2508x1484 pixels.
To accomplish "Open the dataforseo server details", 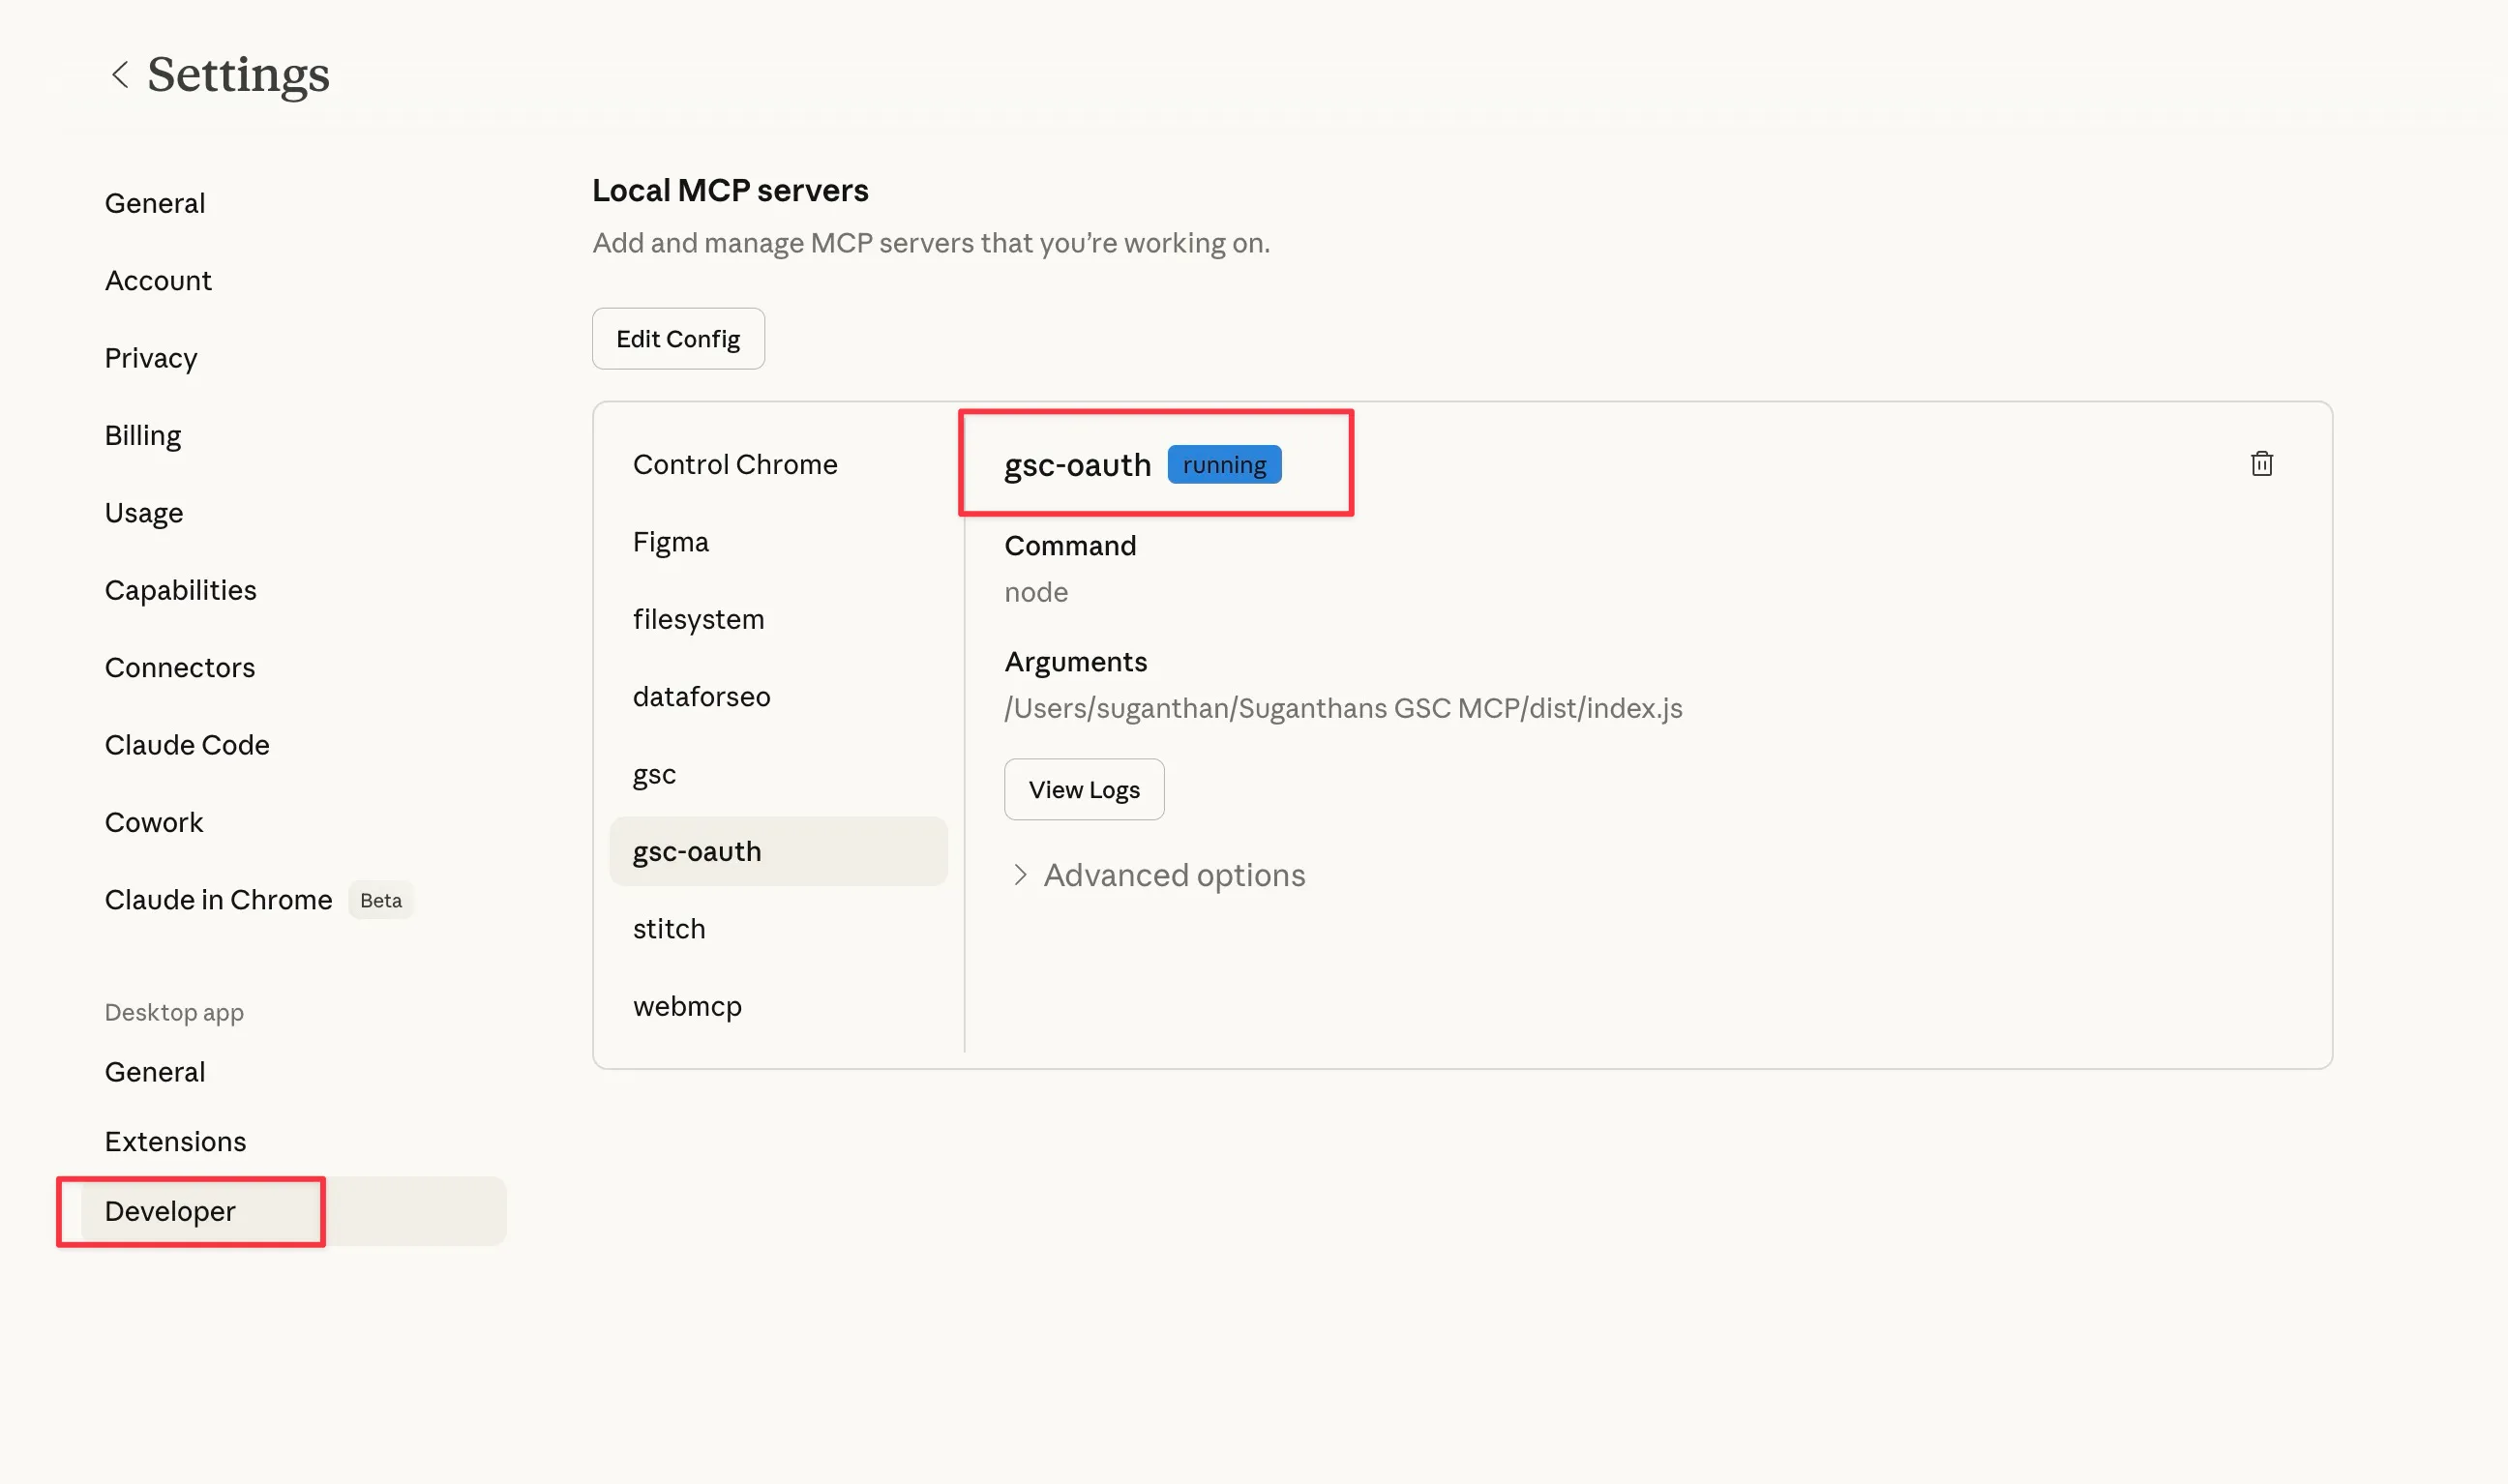I will 701,696.
